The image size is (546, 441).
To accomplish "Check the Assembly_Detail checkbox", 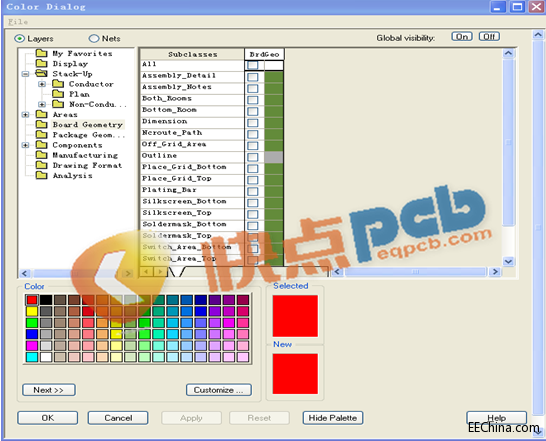I will coord(253,77).
